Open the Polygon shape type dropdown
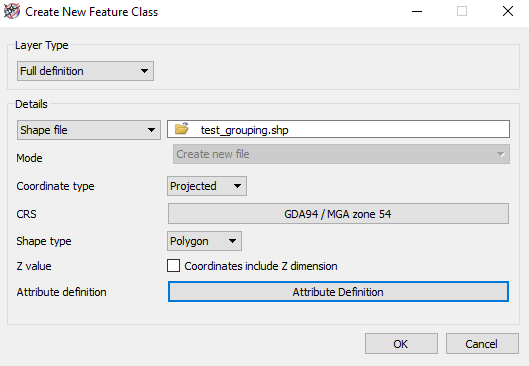Image resolution: width=529 pixels, height=366 pixels. point(204,241)
